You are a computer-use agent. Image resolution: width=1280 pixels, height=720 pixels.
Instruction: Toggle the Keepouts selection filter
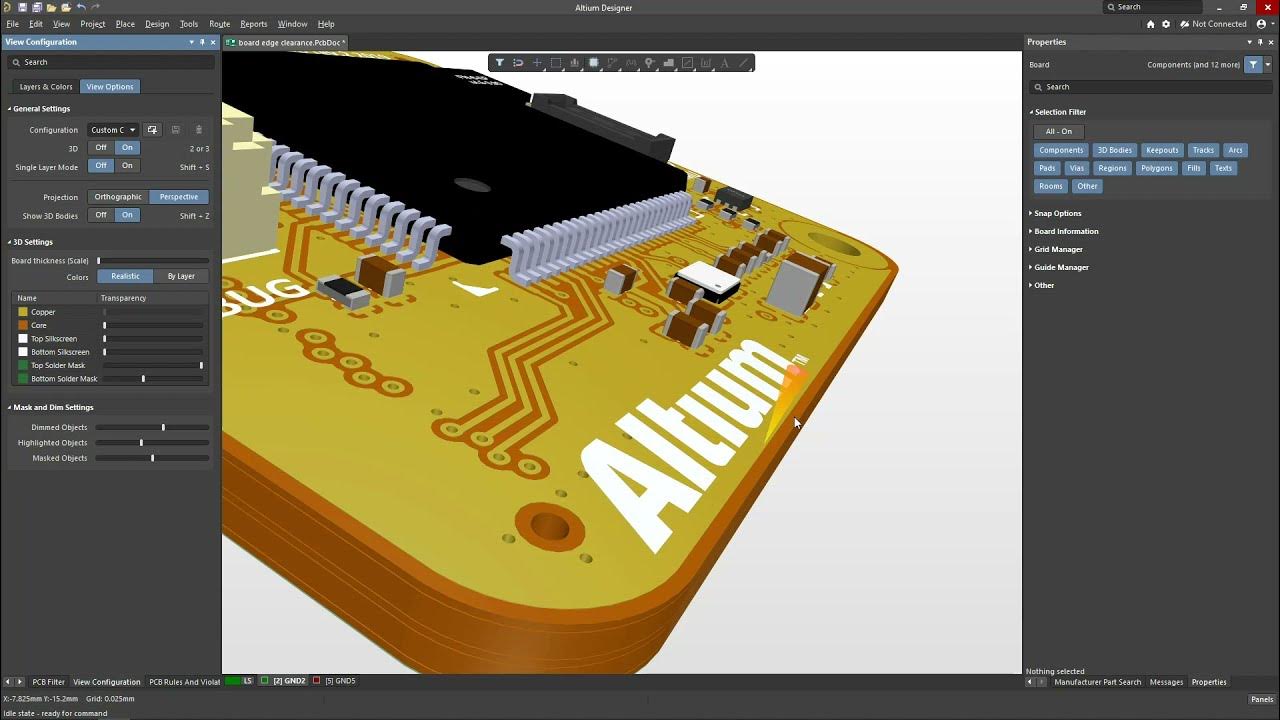1162,150
